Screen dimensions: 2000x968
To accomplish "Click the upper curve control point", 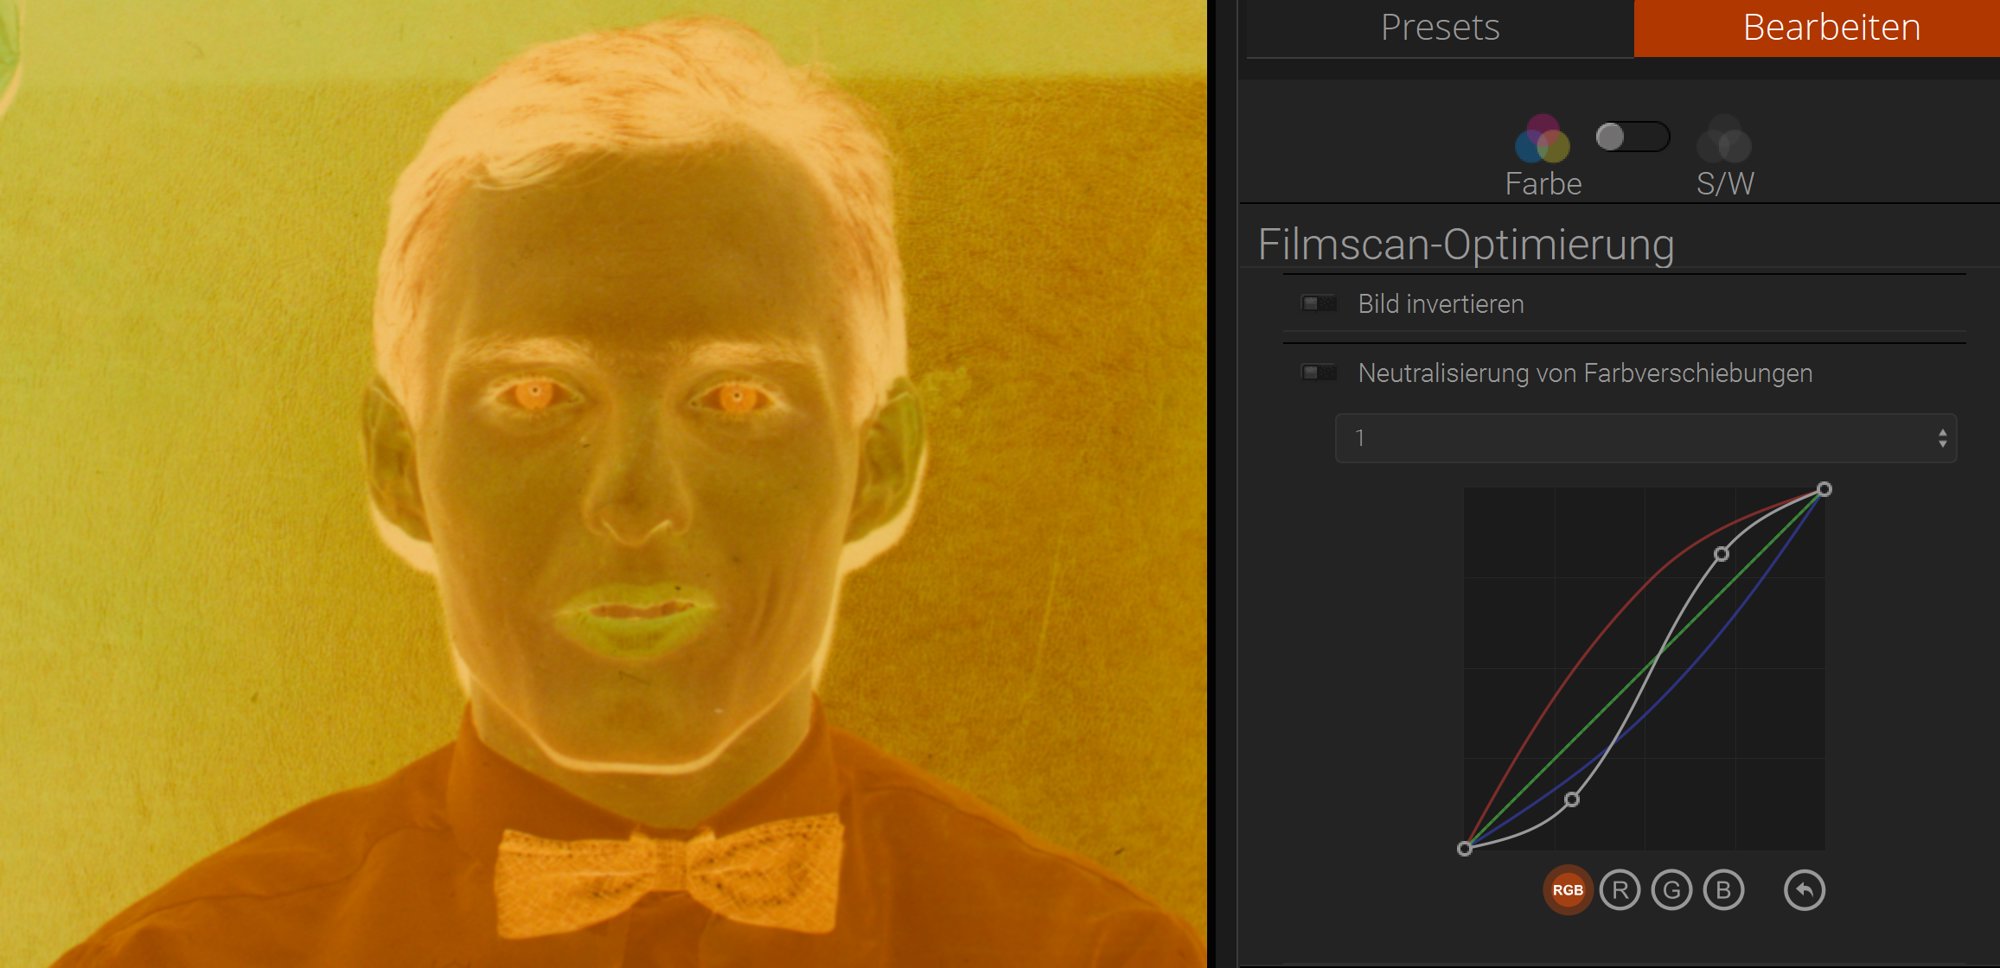I will (x=1721, y=553).
